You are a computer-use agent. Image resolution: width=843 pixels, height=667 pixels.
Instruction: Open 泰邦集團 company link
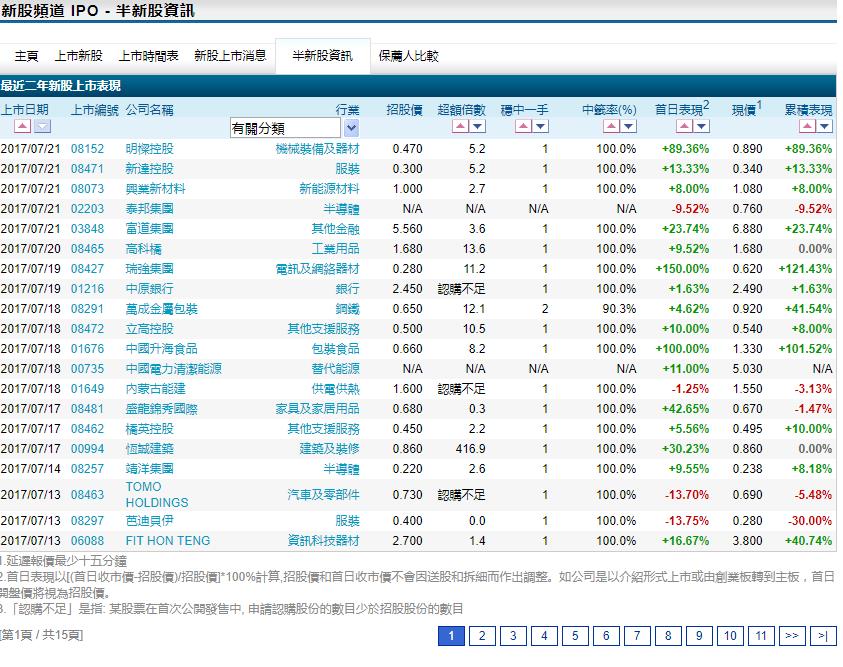pyautogui.click(x=149, y=209)
